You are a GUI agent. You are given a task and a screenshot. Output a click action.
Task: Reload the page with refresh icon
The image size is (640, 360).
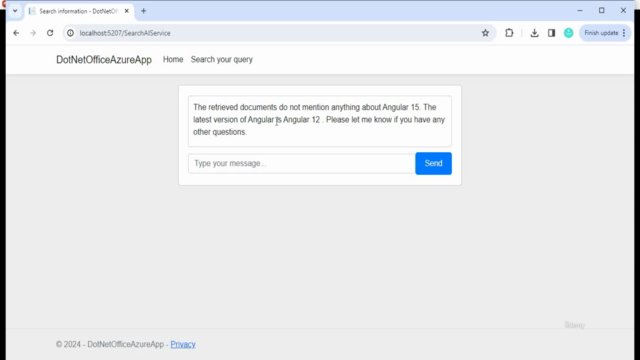pyautogui.click(x=50, y=33)
